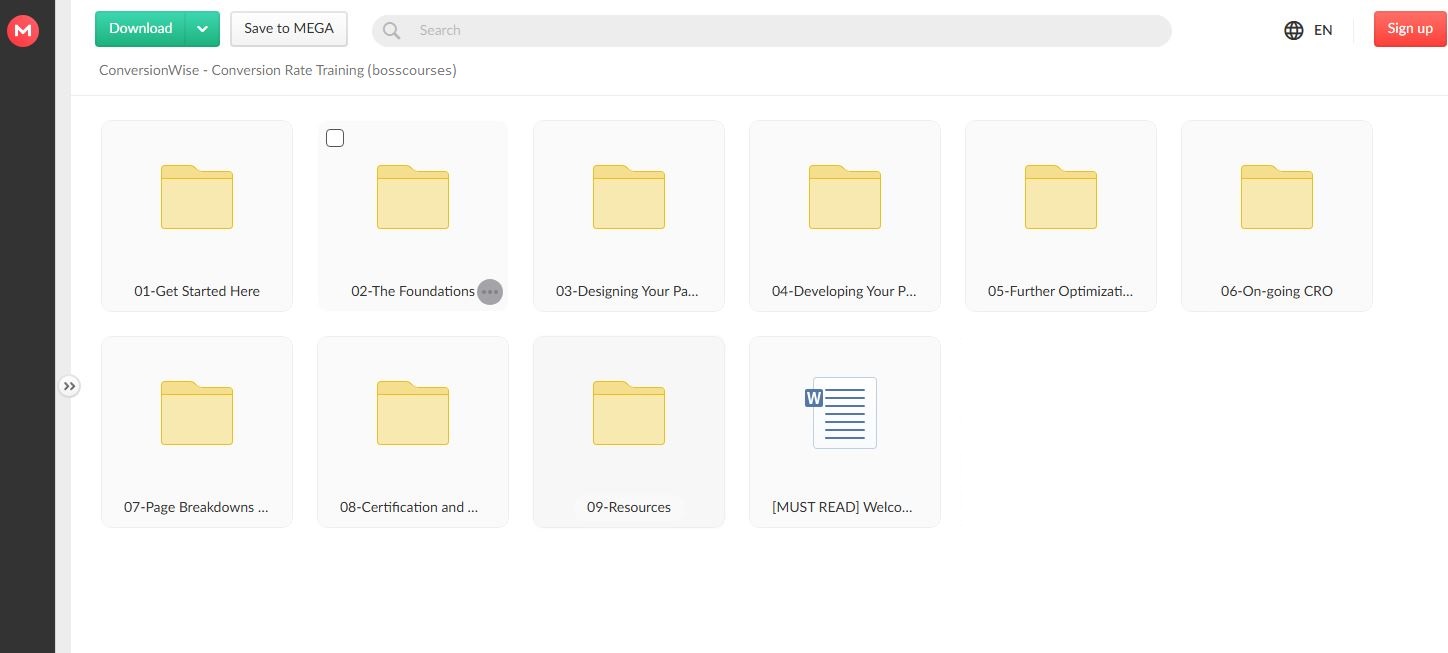Image resolution: width=1448 pixels, height=653 pixels.
Task: Click the MEGA logo icon
Action: (x=22, y=31)
